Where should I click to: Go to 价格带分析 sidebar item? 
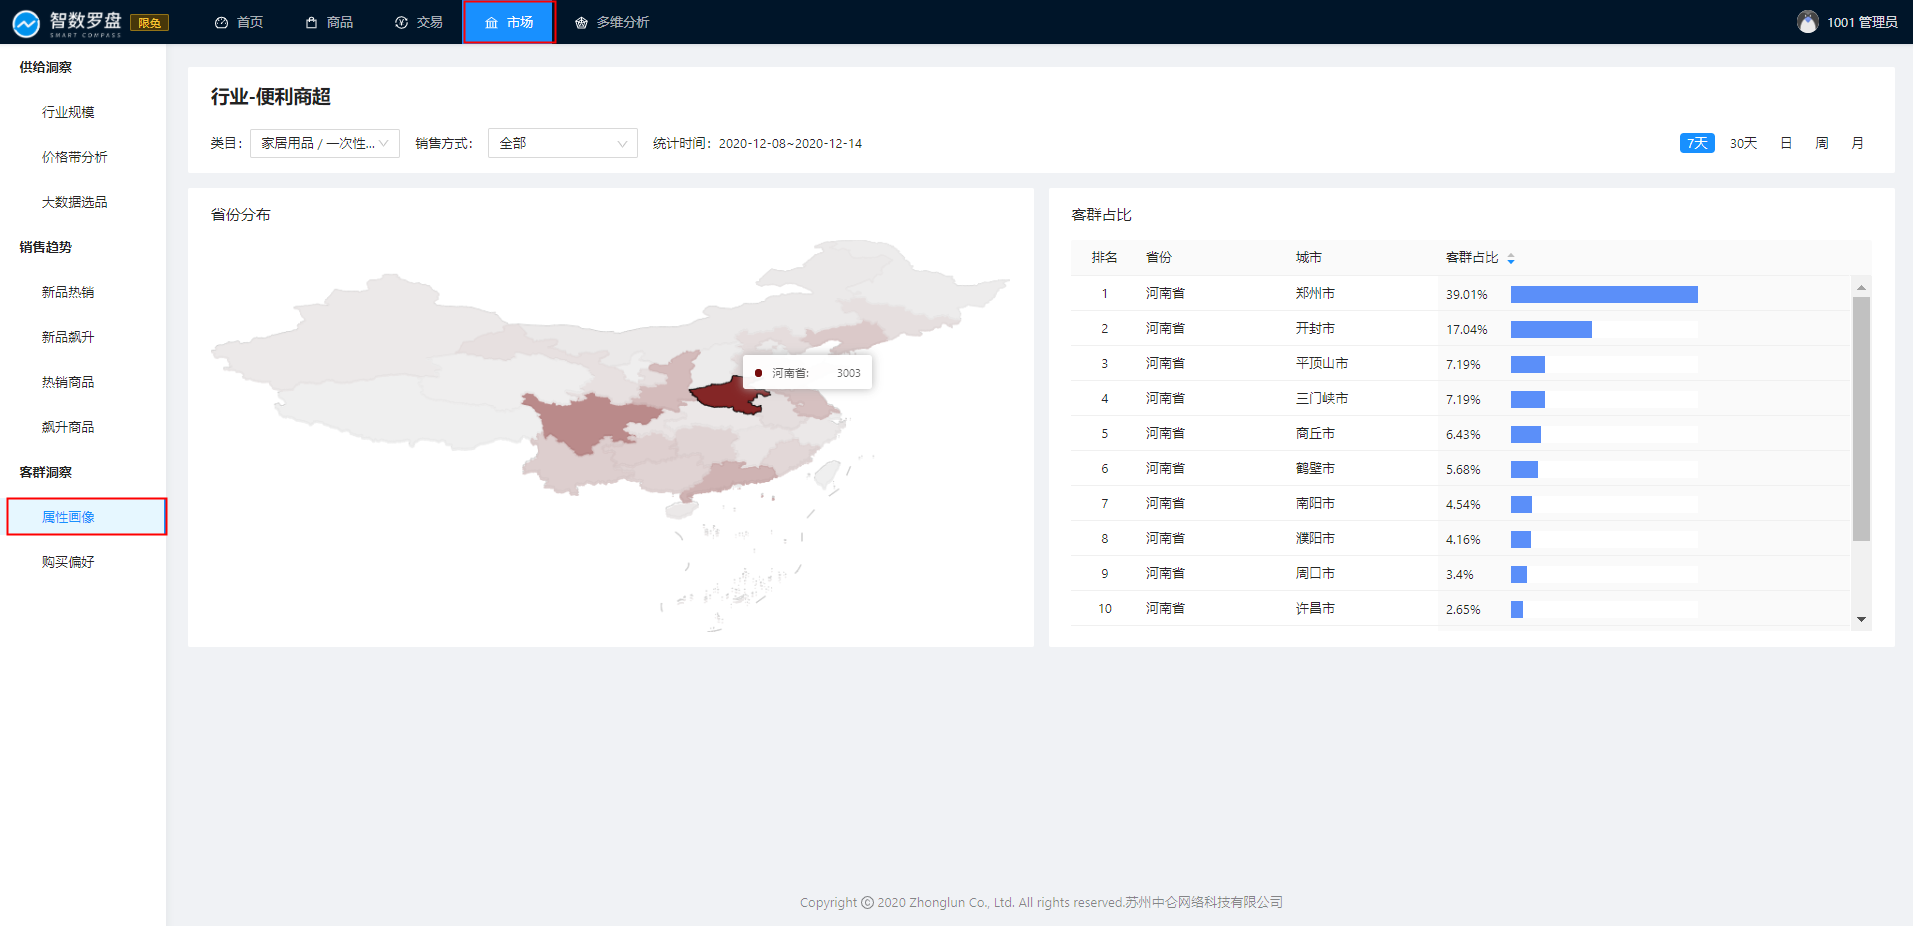click(x=74, y=157)
